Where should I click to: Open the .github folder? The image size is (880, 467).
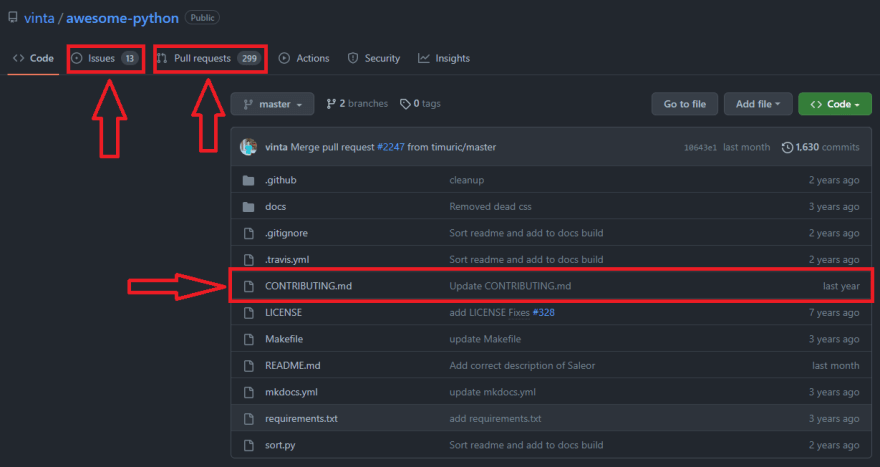[x=281, y=180]
